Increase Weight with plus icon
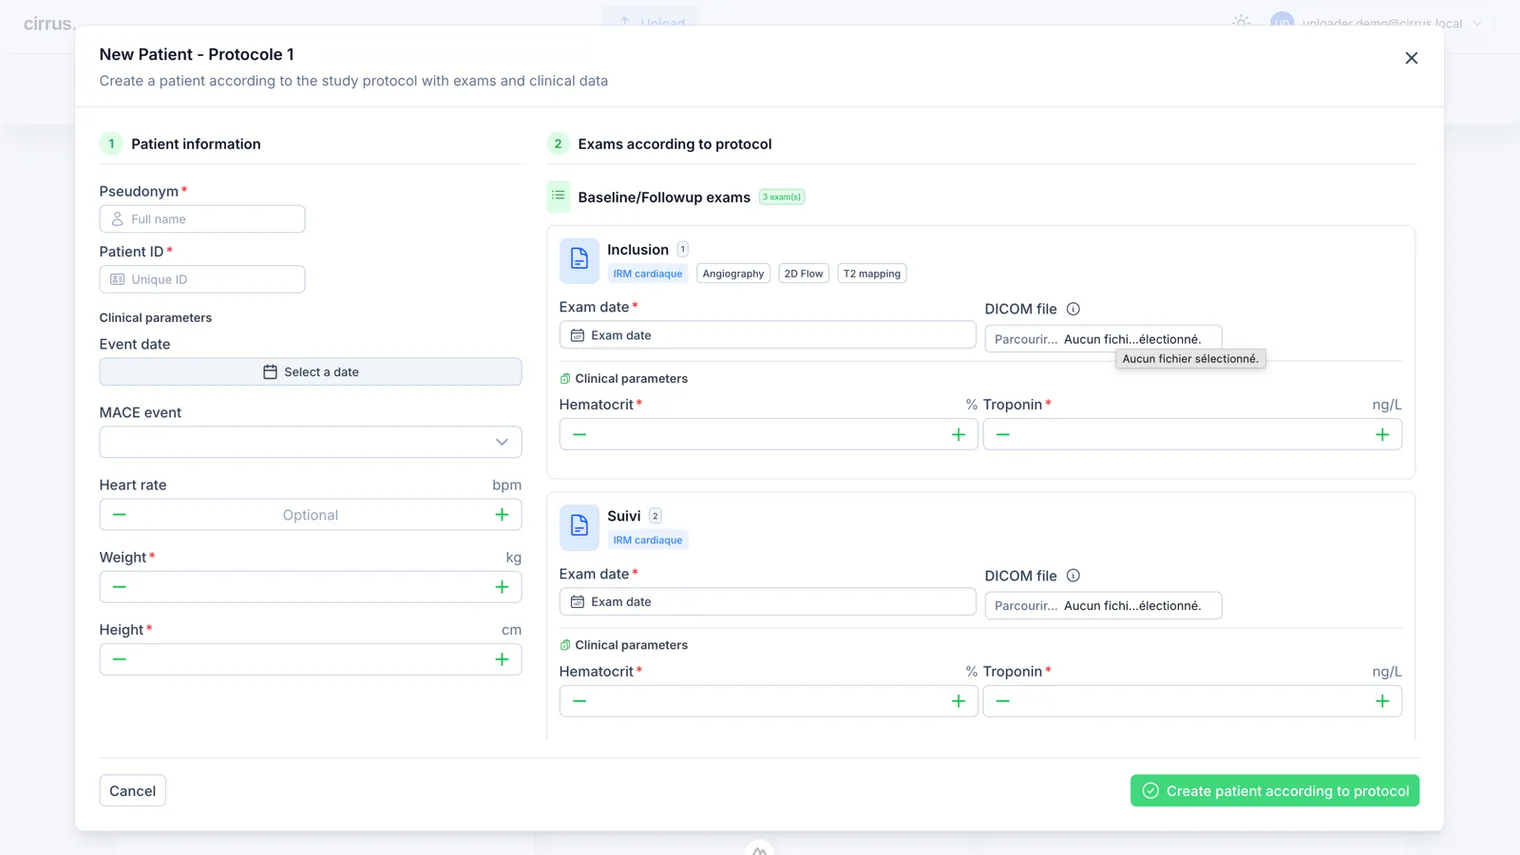Screen dimensions: 1520x855 502,587
